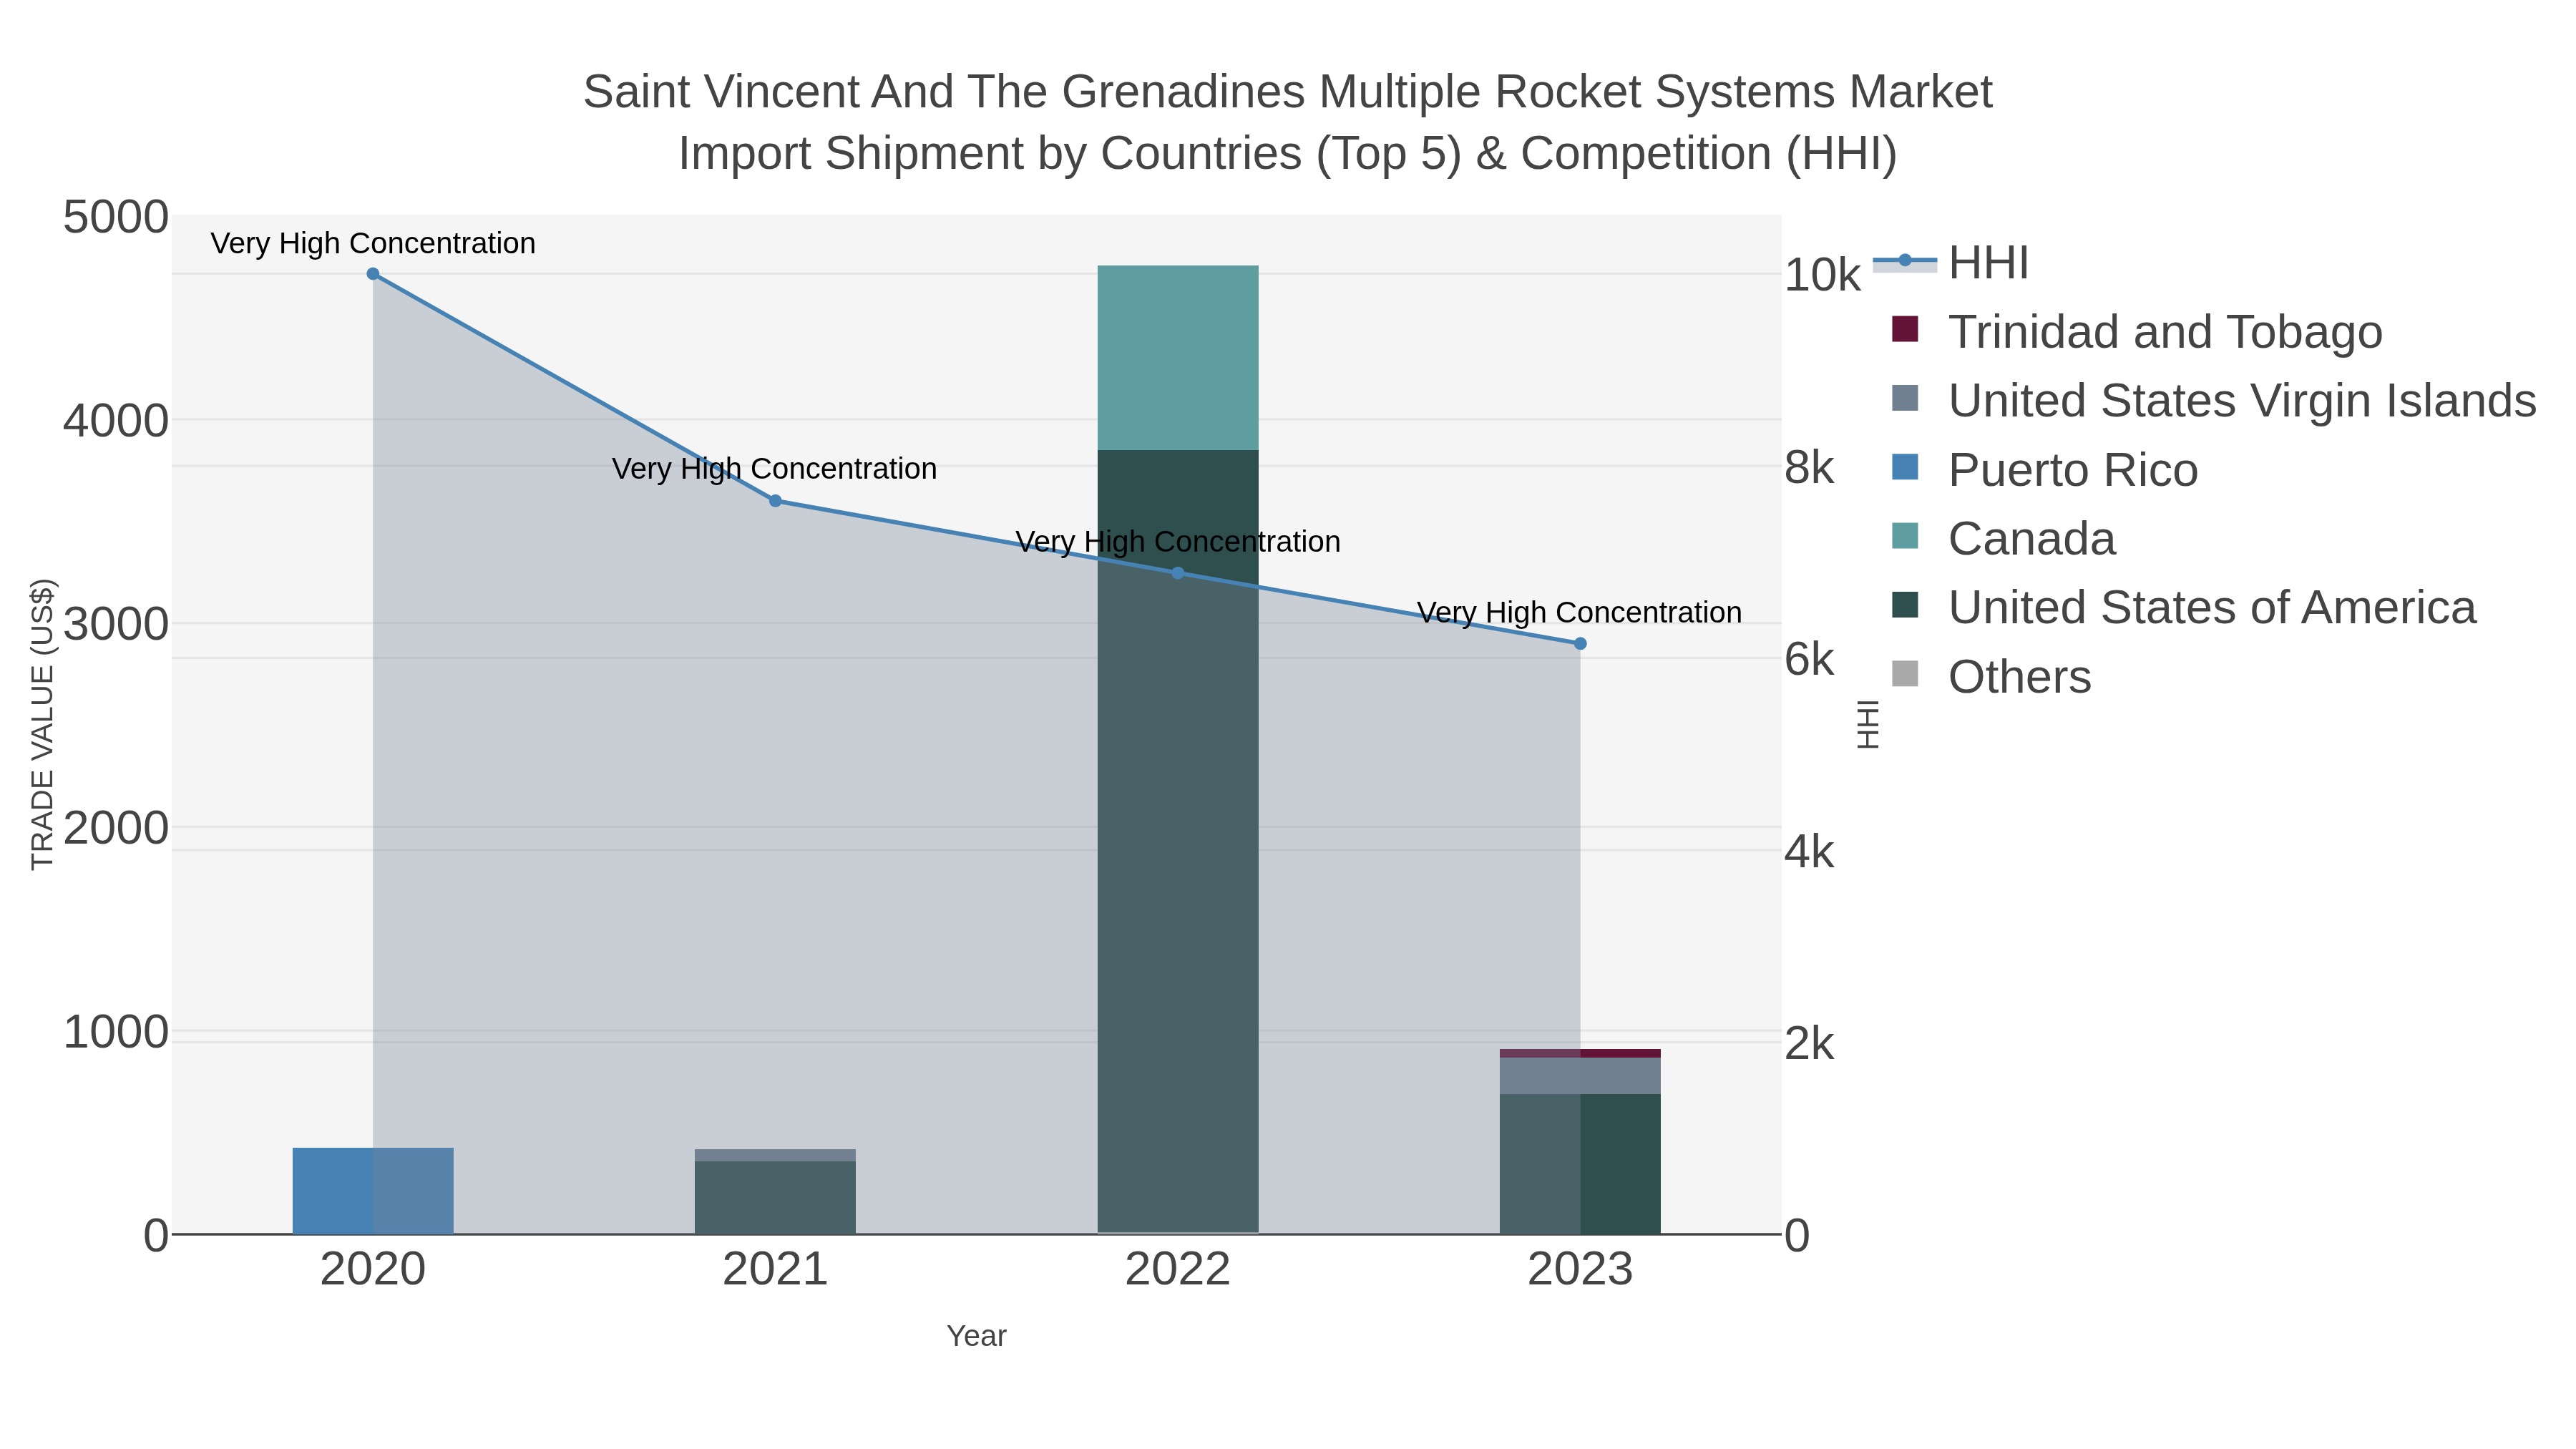Click the 'Year' axis title
Image resolution: width=2576 pixels, height=1449 pixels.
(977, 1337)
